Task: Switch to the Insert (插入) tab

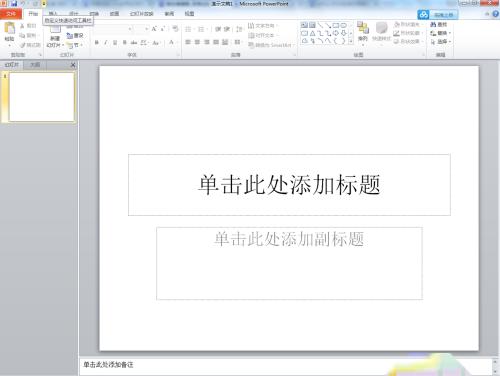Action: (x=53, y=14)
